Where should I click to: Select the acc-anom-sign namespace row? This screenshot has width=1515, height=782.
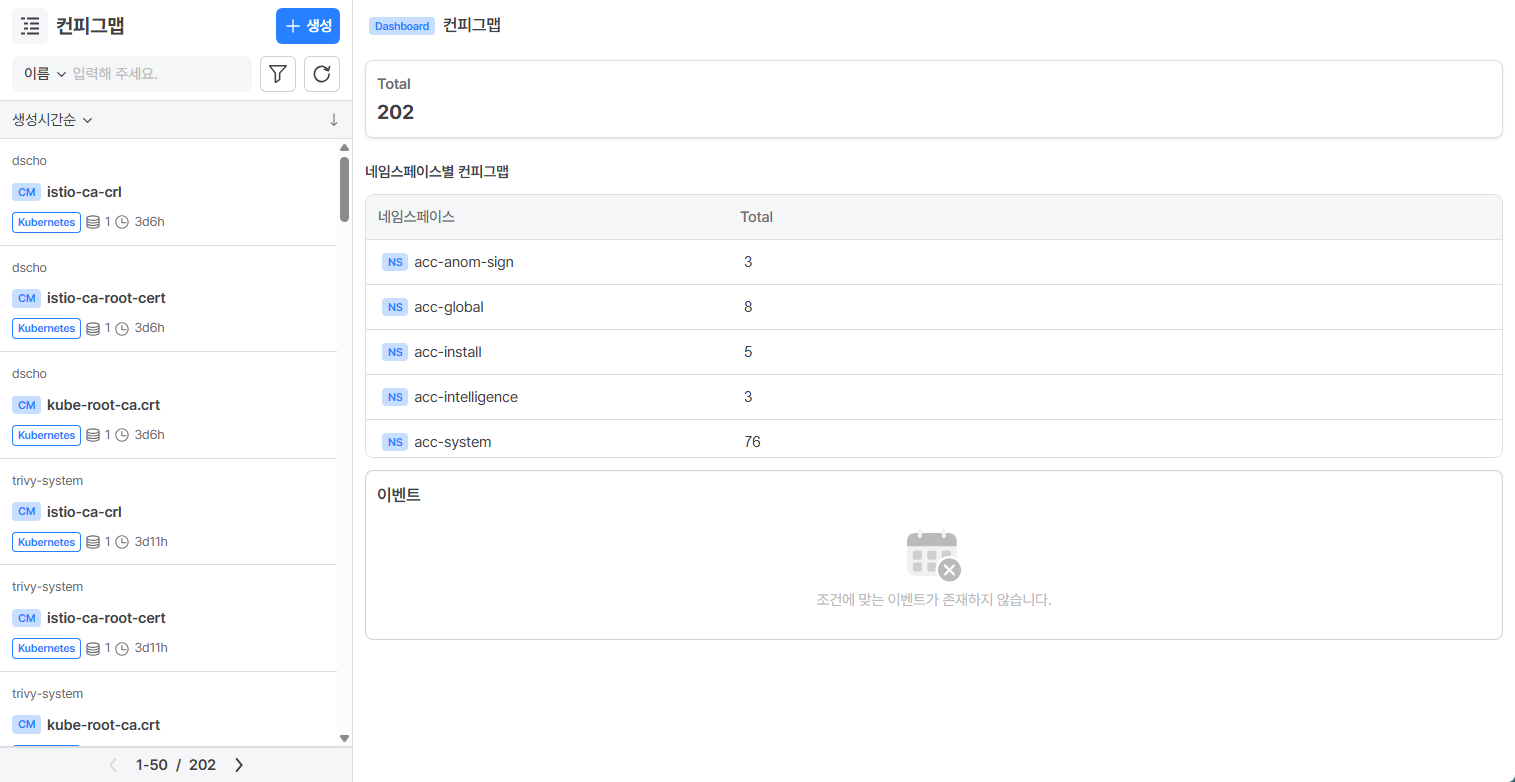pyautogui.click(x=934, y=262)
